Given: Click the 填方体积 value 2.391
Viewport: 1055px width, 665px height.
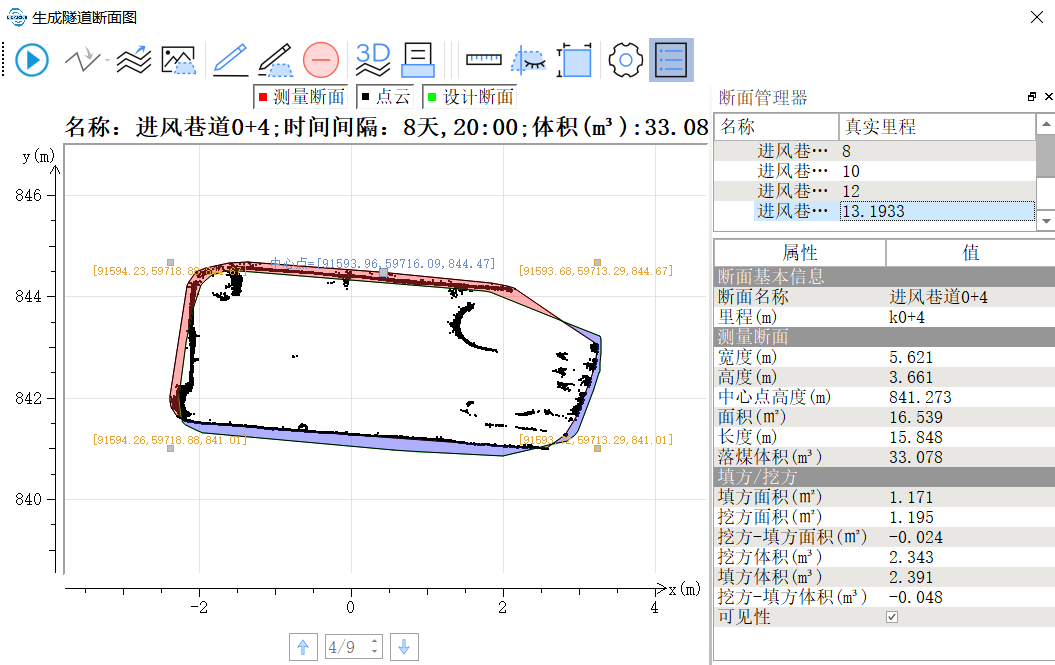Looking at the screenshot, I should 911,578.
